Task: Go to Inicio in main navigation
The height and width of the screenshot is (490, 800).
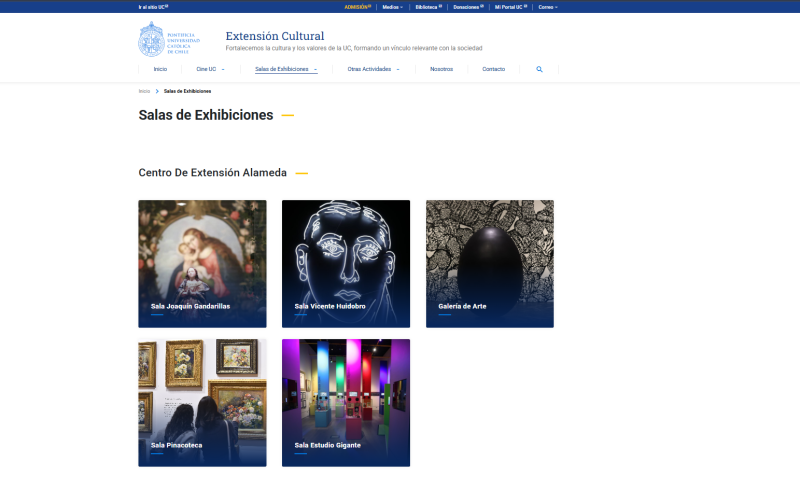Action: (x=160, y=69)
